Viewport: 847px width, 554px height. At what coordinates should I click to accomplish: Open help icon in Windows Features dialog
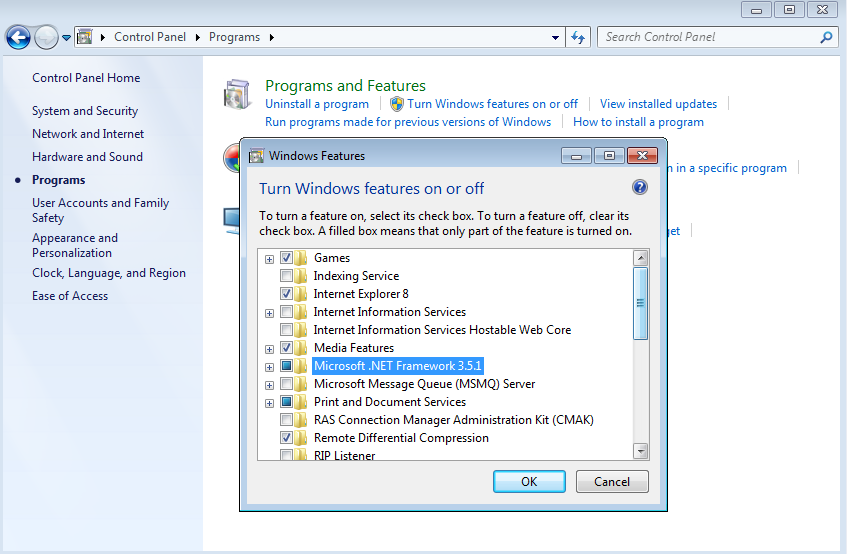tap(640, 187)
